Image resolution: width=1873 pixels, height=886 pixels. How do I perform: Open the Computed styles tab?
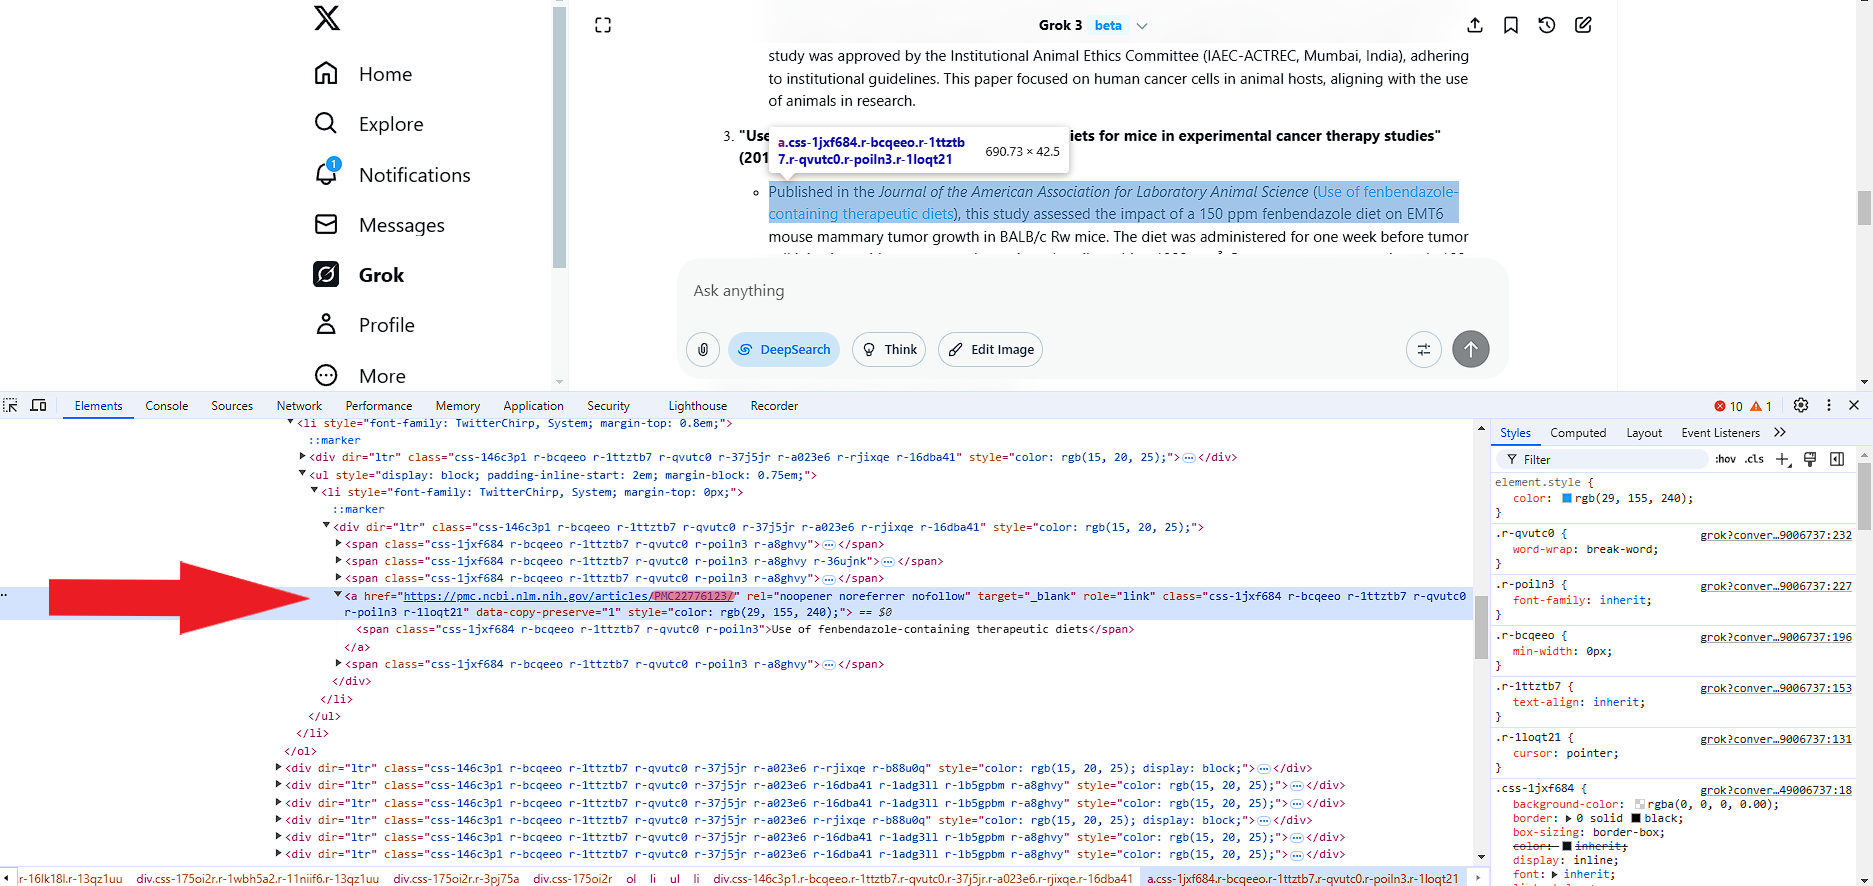tap(1578, 433)
